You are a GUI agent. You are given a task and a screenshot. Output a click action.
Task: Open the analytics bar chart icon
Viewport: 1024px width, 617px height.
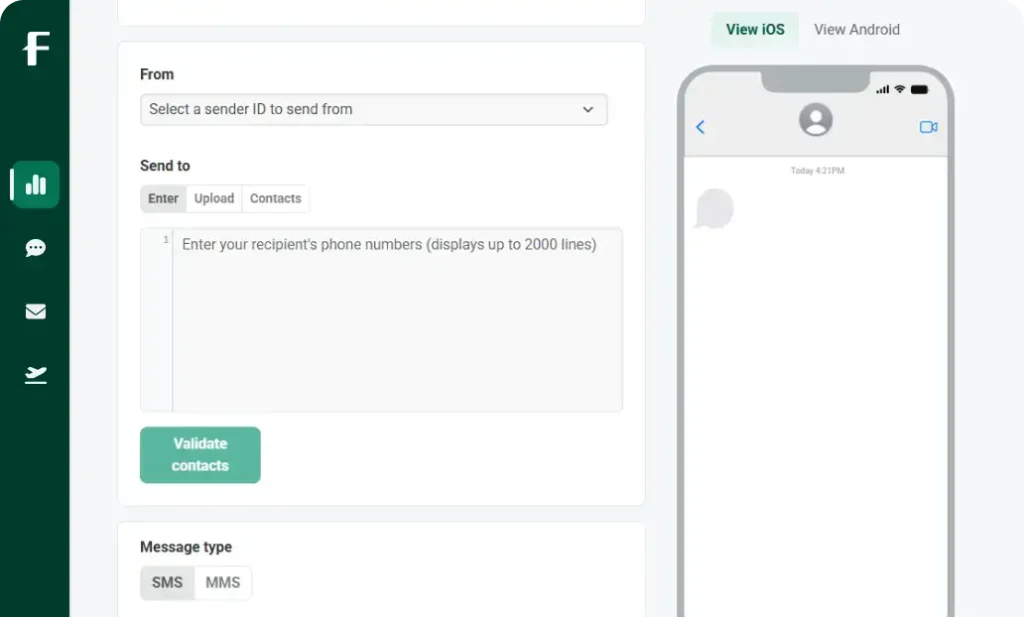[36, 185]
